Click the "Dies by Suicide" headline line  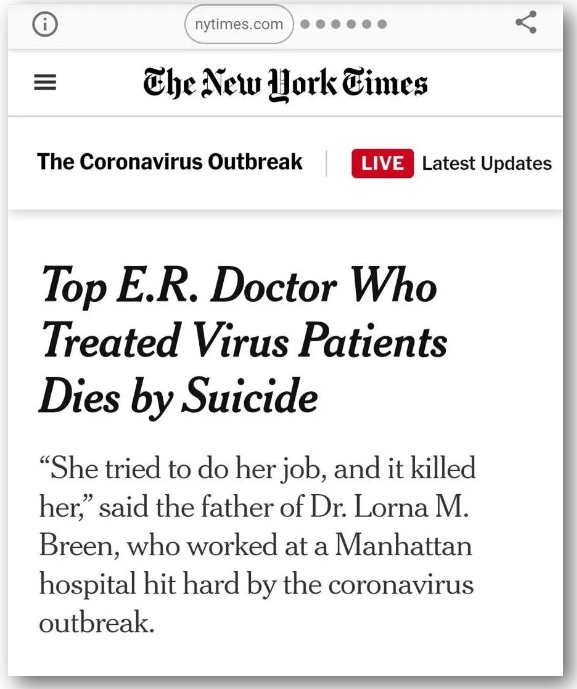pyautogui.click(x=178, y=395)
